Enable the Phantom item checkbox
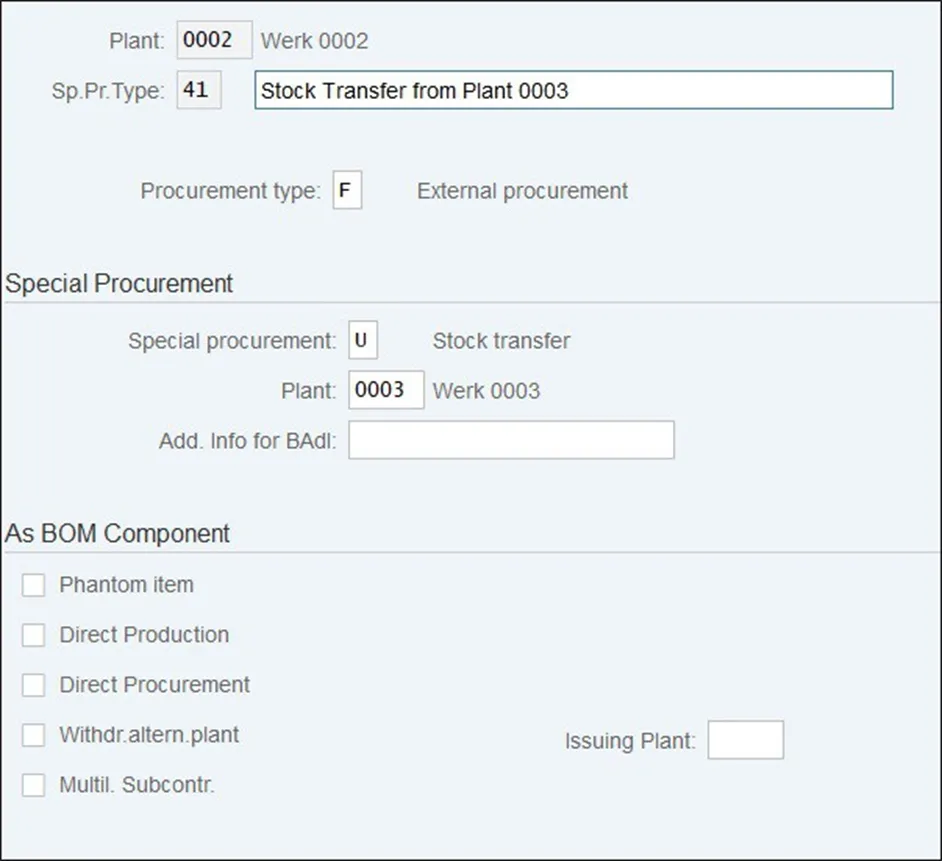Image resolution: width=942 pixels, height=861 pixels. 34,585
